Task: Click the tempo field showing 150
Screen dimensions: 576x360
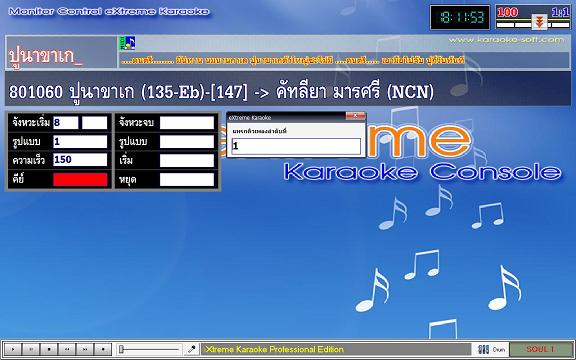Action: [x=80, y=160]
